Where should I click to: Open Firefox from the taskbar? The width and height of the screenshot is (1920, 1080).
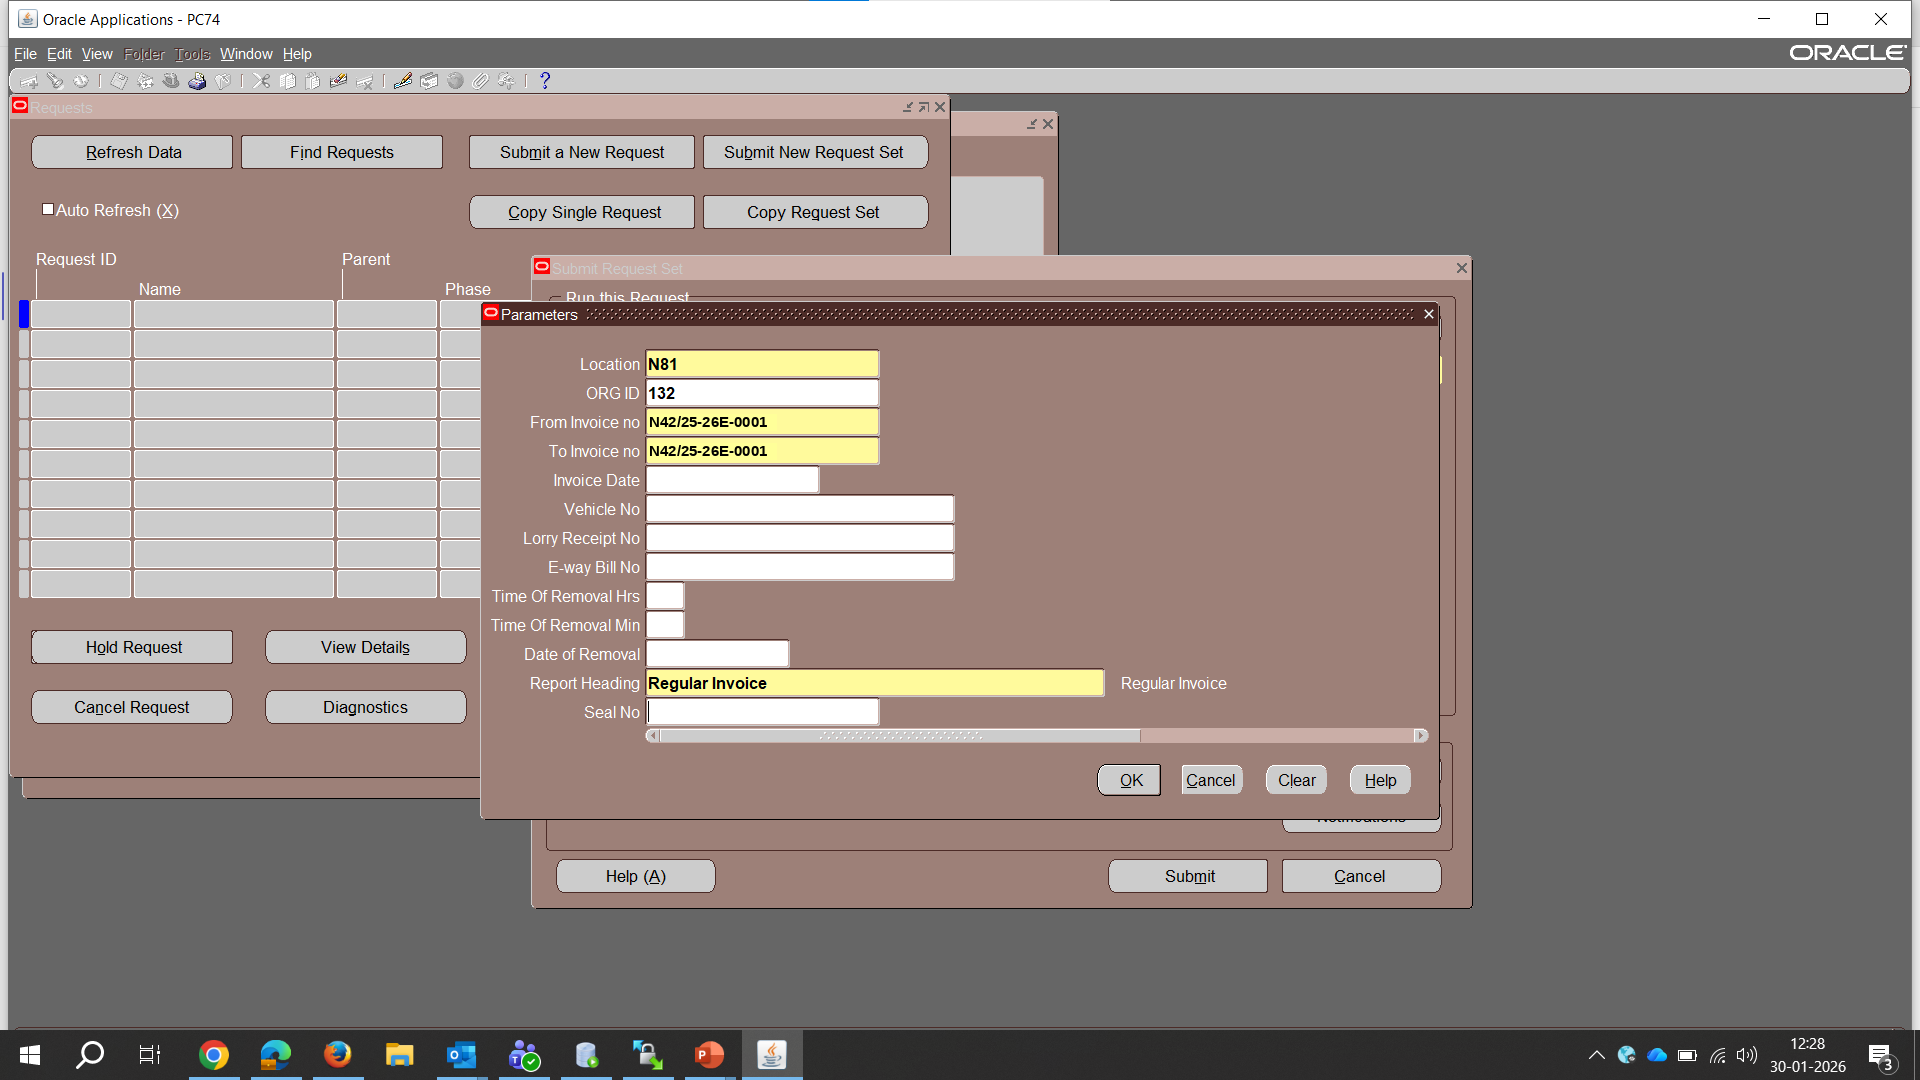click(x=337, y=1055)
